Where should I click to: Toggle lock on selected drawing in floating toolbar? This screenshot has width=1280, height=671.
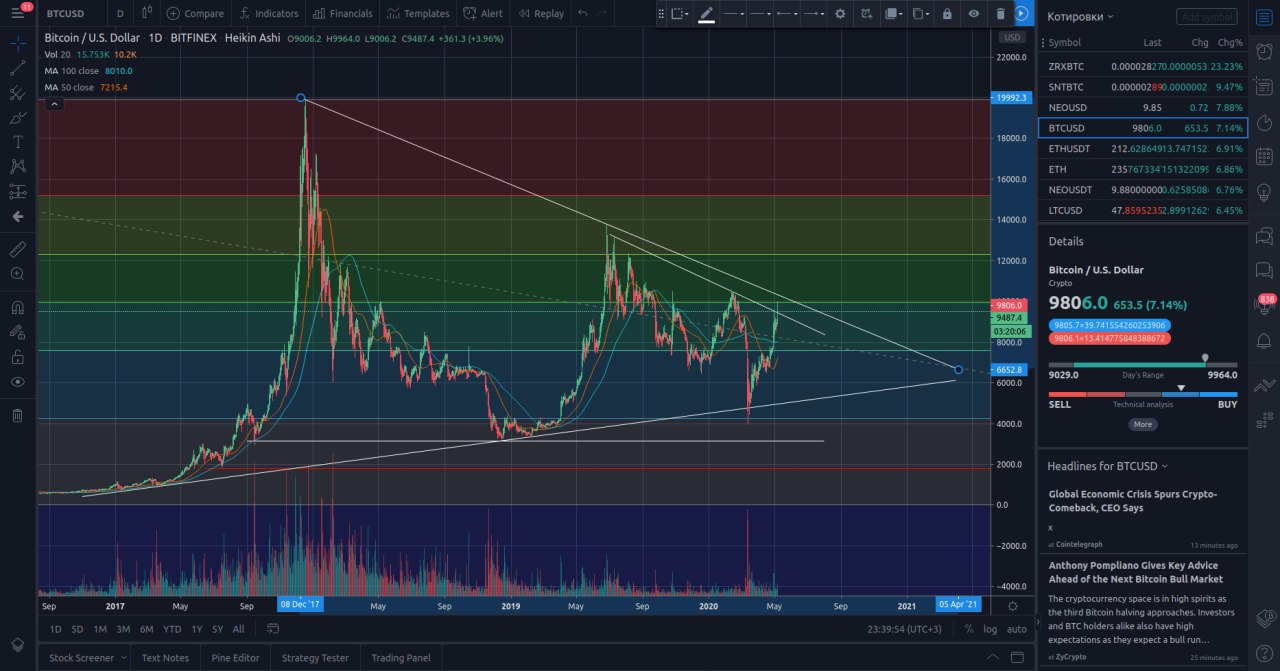947,14
